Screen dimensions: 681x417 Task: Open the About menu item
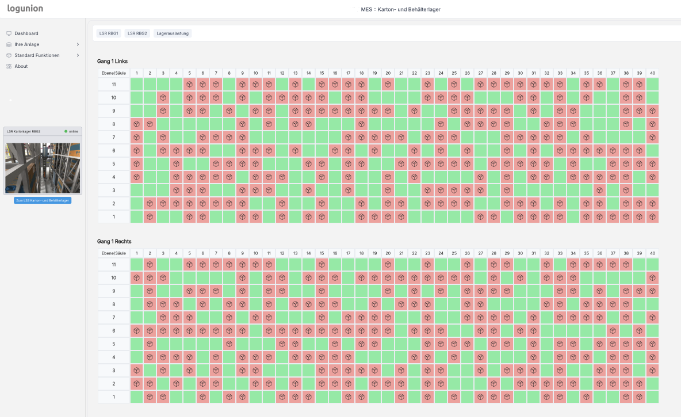21,66
